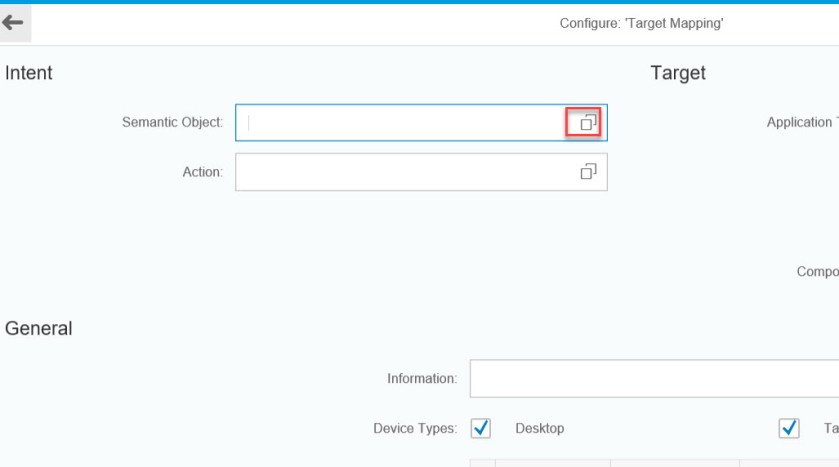839x467 pixels.
Task: Click the cut-off 'Compo' label
Action: [817, 272]
